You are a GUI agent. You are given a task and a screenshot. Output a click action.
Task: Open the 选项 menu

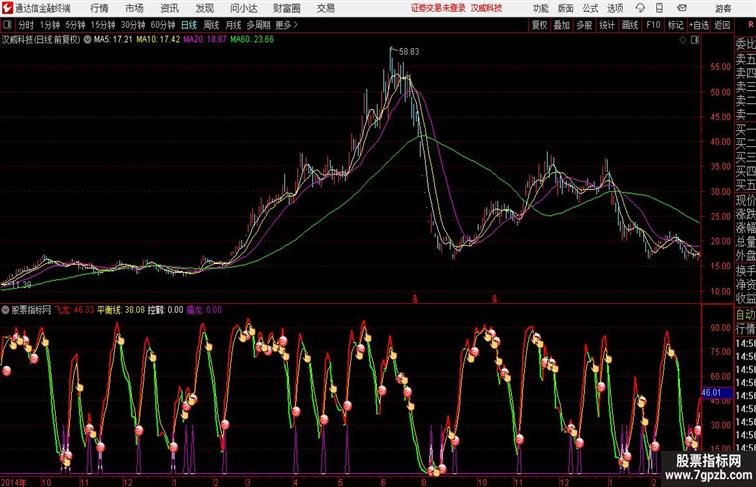615,8
